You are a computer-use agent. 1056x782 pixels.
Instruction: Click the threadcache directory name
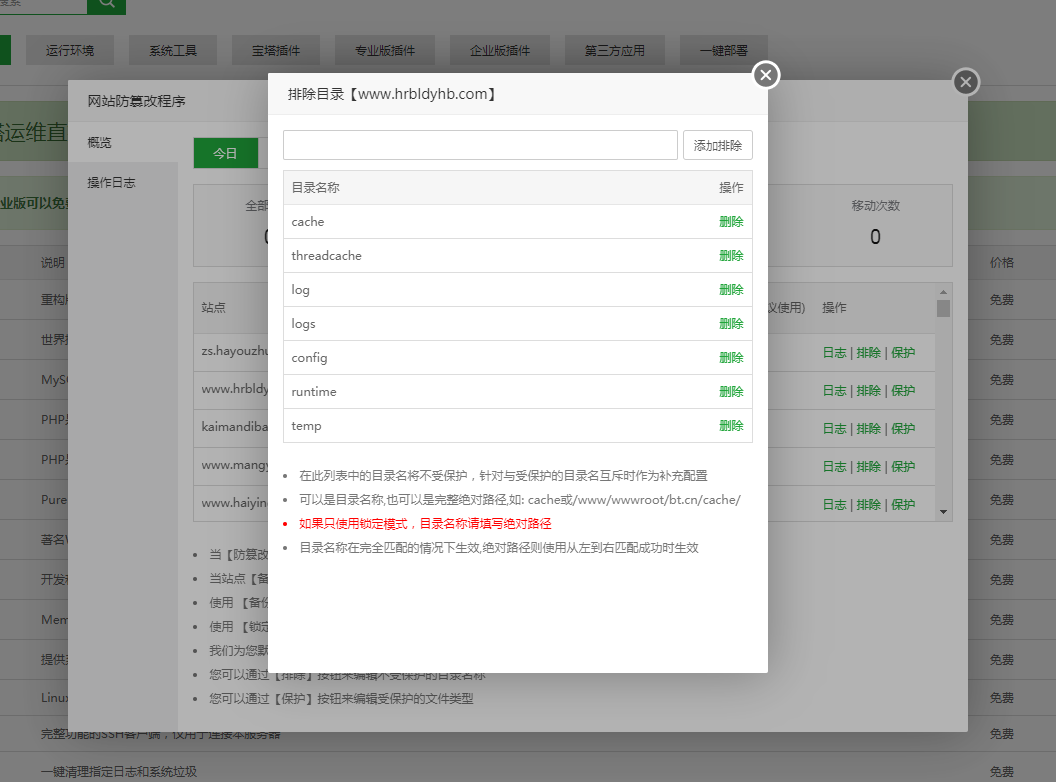coord(327,255)
